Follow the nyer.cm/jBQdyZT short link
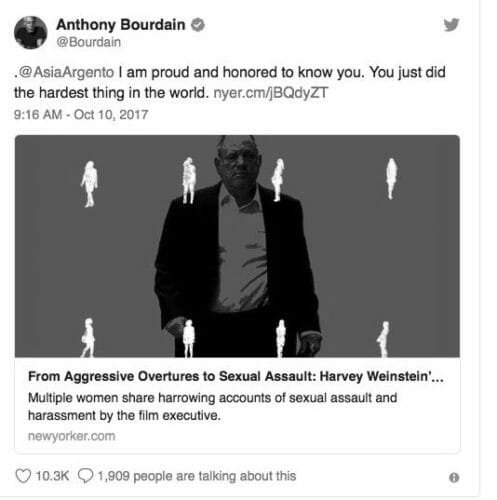The image size is (497, 500). point(271,93)
